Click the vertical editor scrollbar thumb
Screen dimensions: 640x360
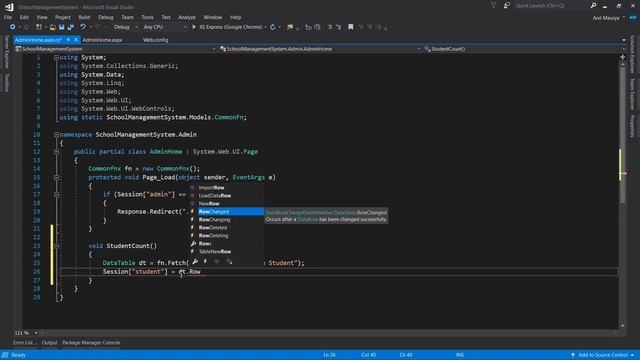tap(622, 135)
